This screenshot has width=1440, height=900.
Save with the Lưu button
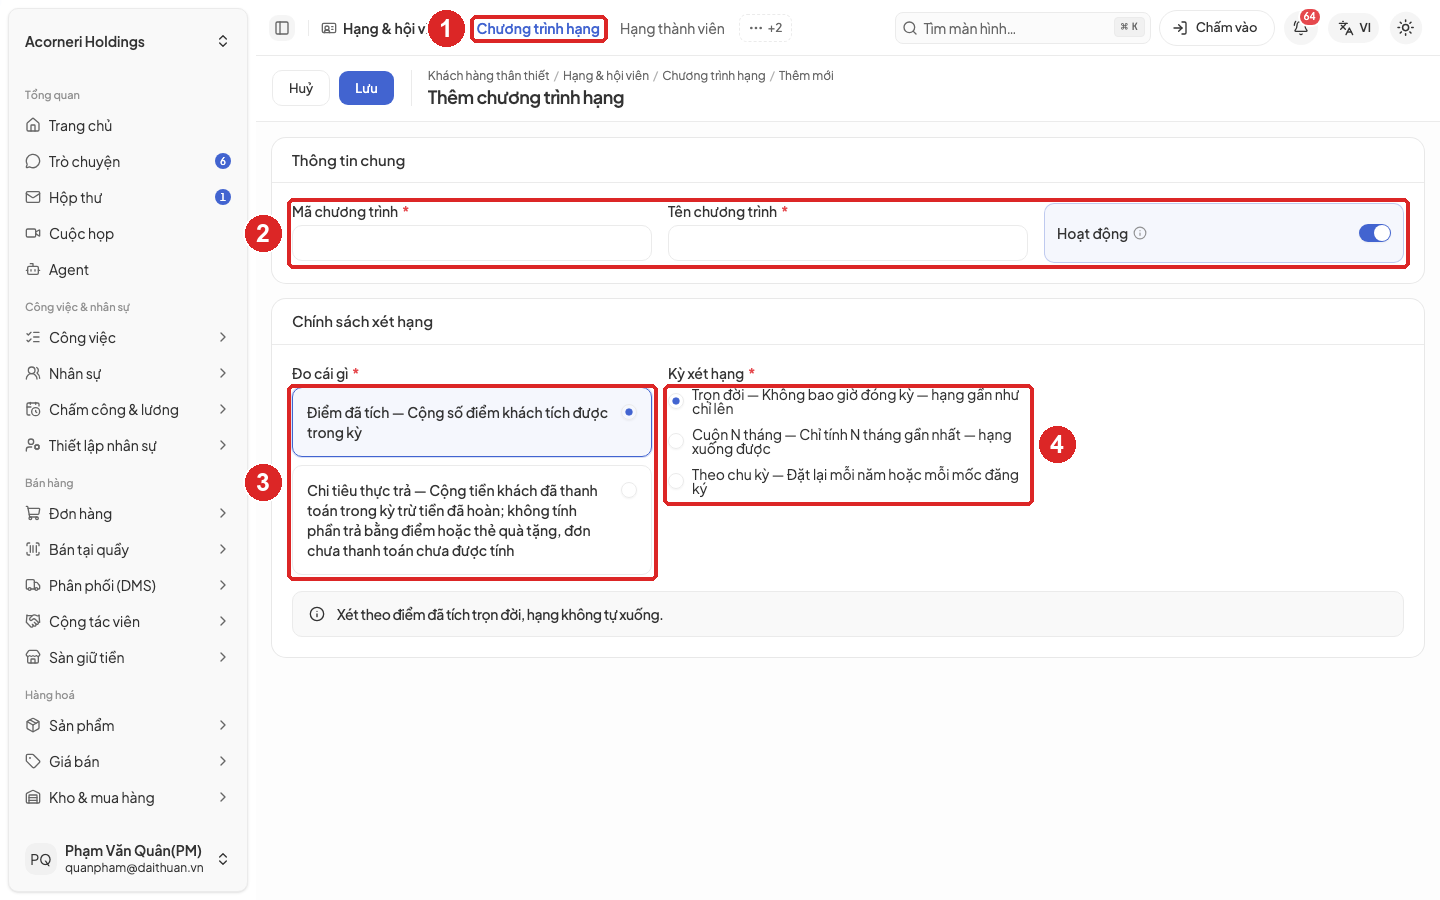pyautogui.click(x=366, y=88)
